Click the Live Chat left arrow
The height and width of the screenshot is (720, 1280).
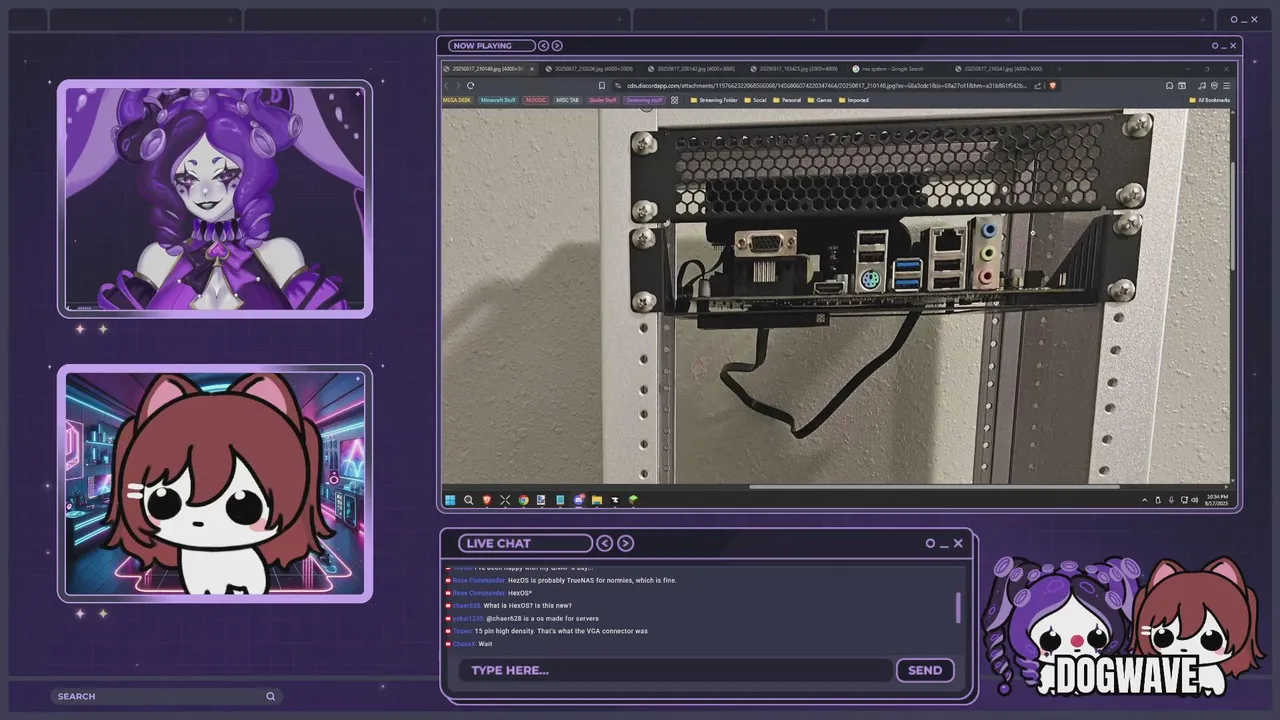click(x=605, y=543)
